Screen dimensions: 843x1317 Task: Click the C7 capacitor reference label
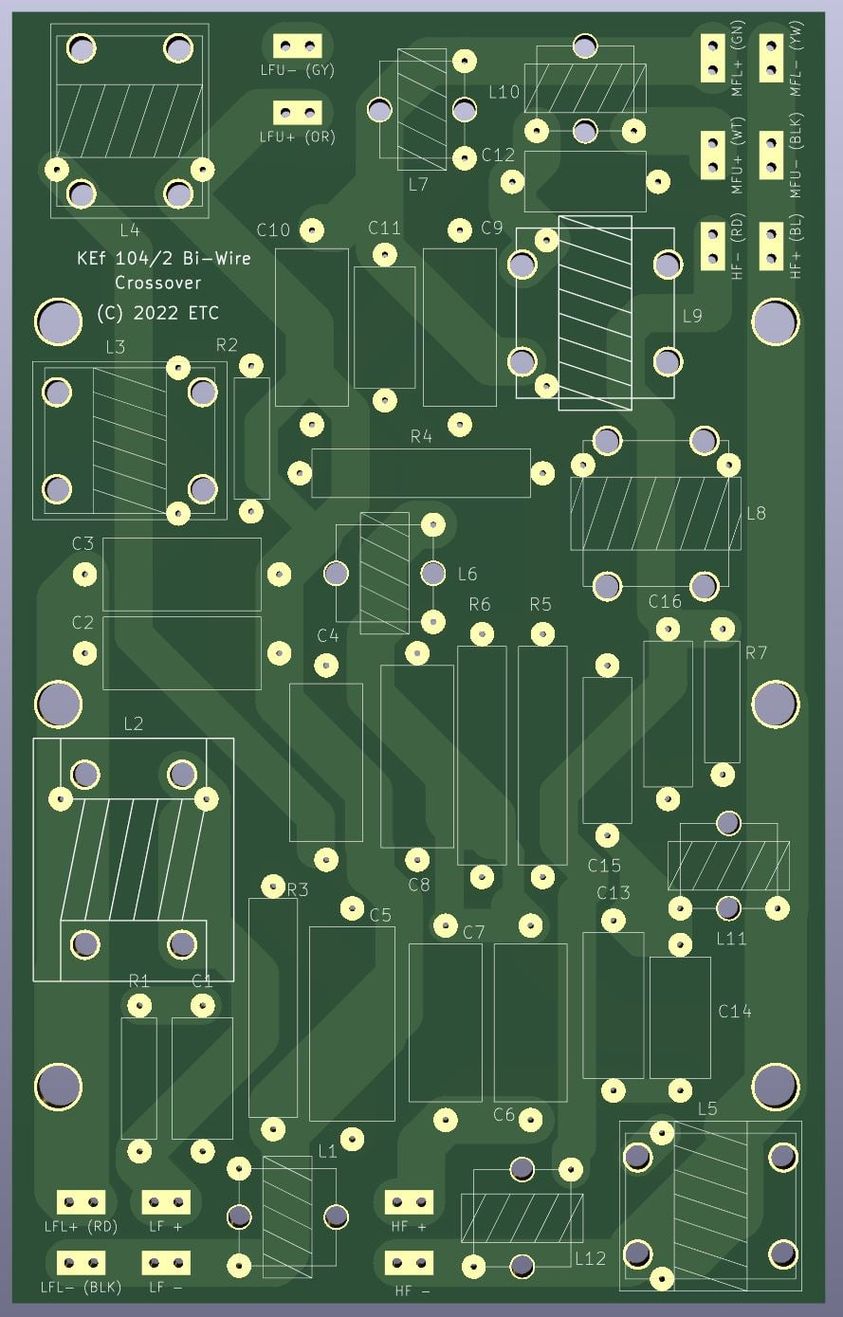point(474,932)
